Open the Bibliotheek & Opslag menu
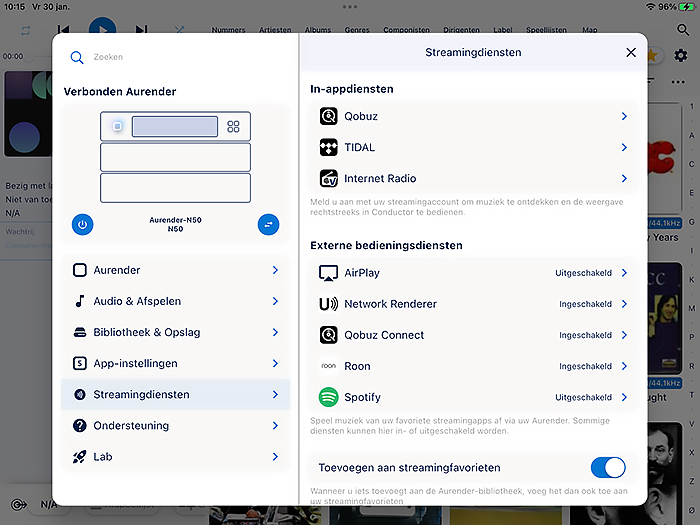Screen dimensions: 700x525 (175, 332)
